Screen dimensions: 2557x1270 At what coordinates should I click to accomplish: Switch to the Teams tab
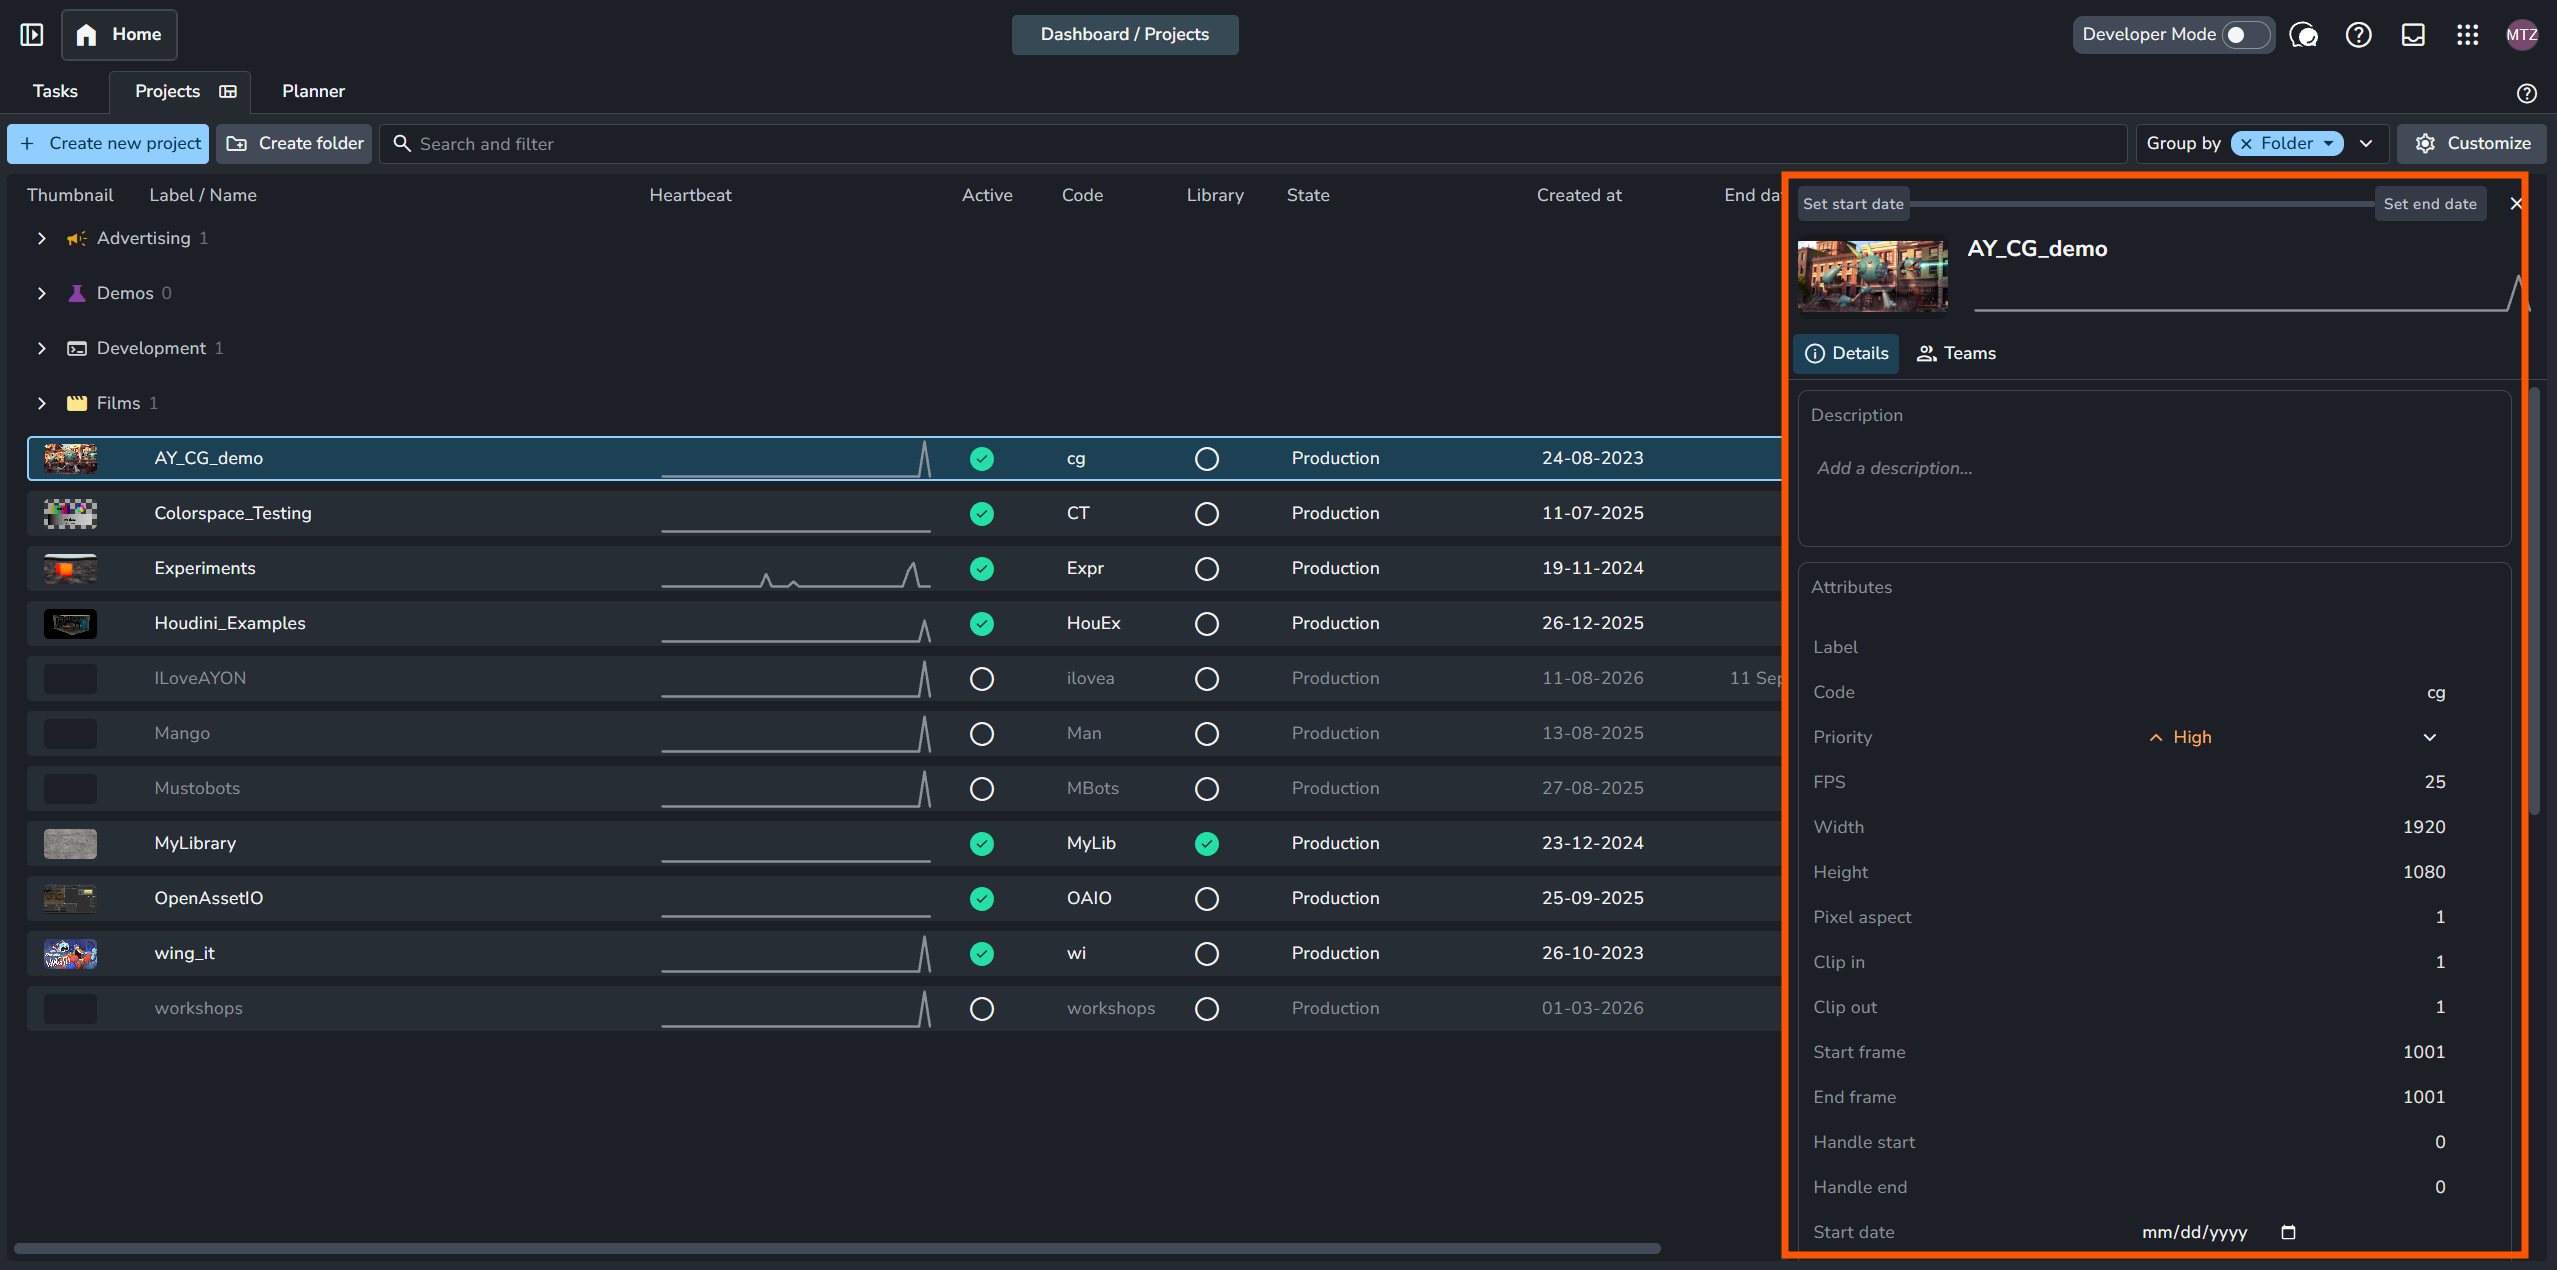(x=1956, y=353)
